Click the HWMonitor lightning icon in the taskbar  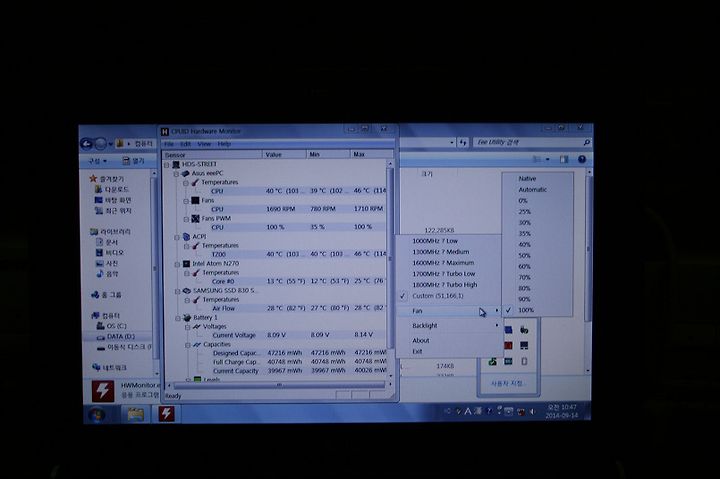coord(166,414)
